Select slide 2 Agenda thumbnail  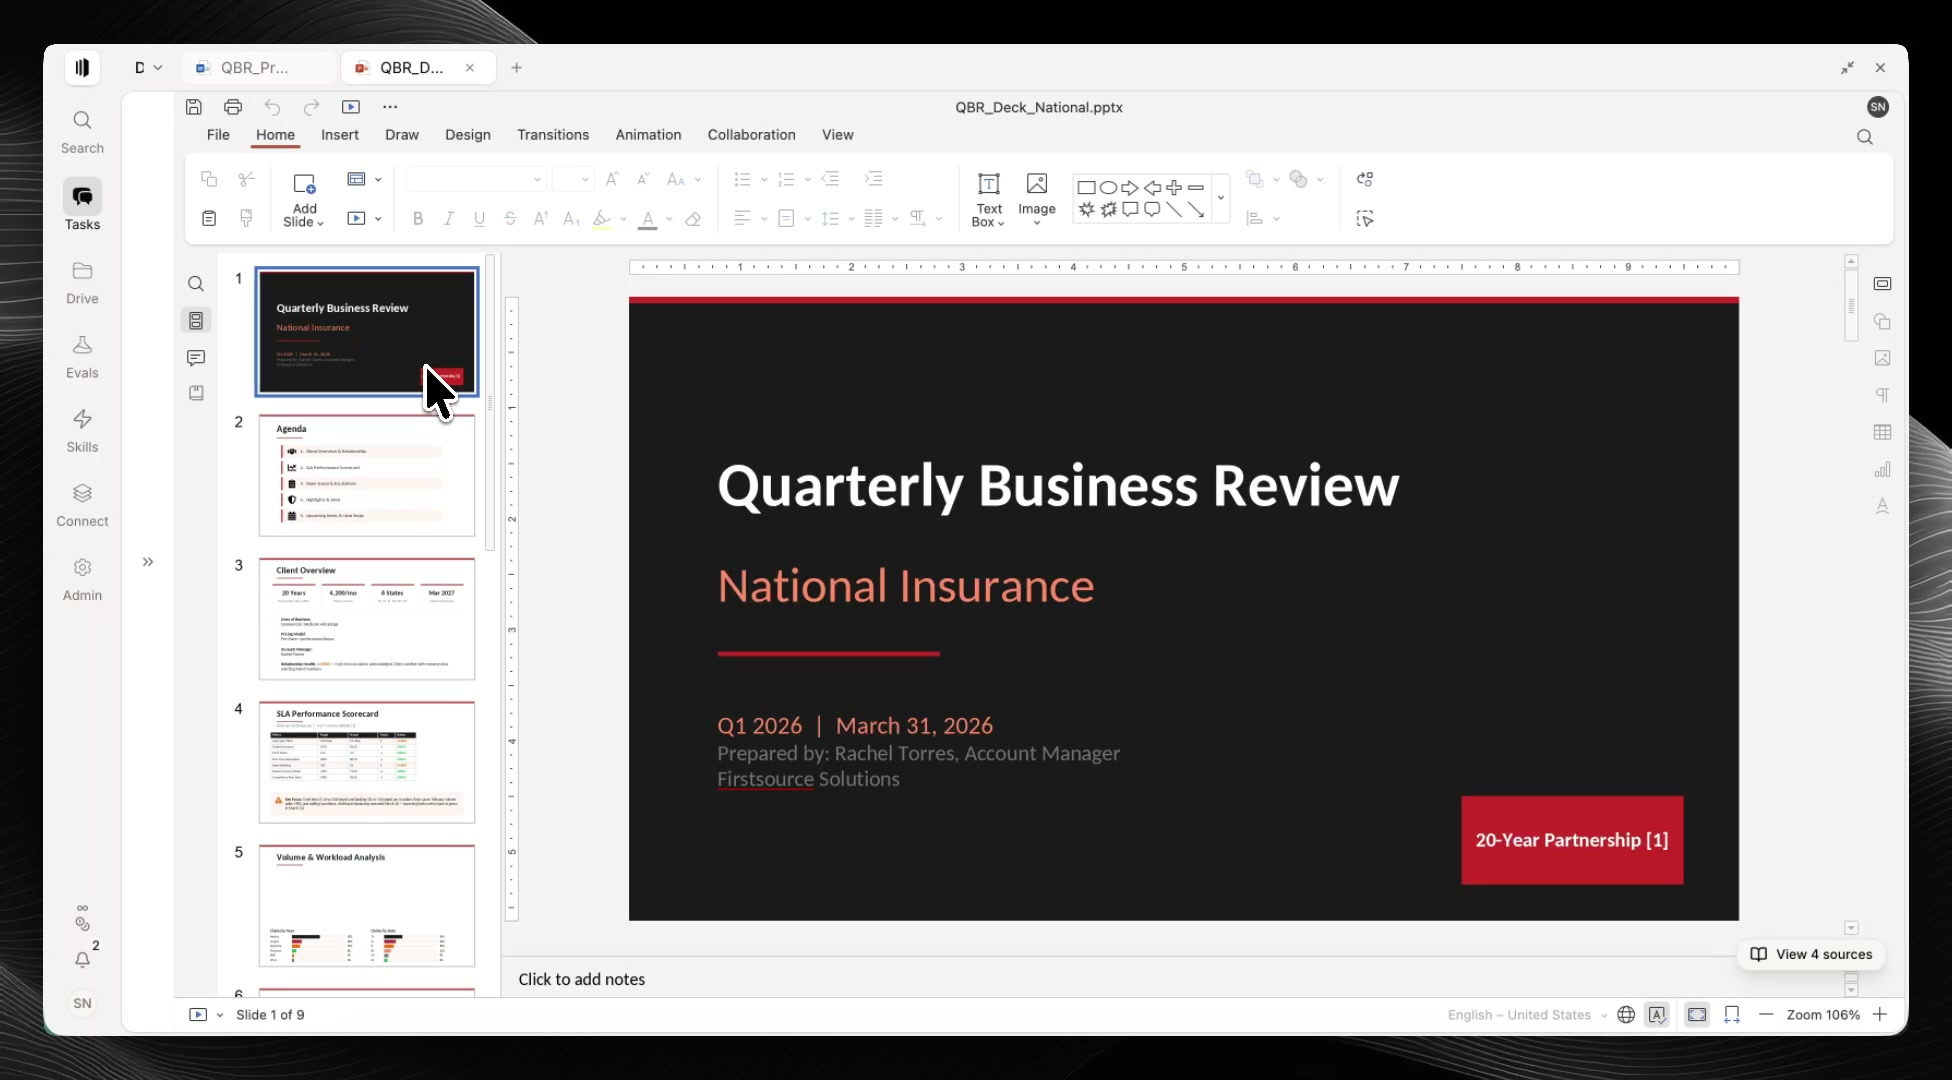pos(367,476)
